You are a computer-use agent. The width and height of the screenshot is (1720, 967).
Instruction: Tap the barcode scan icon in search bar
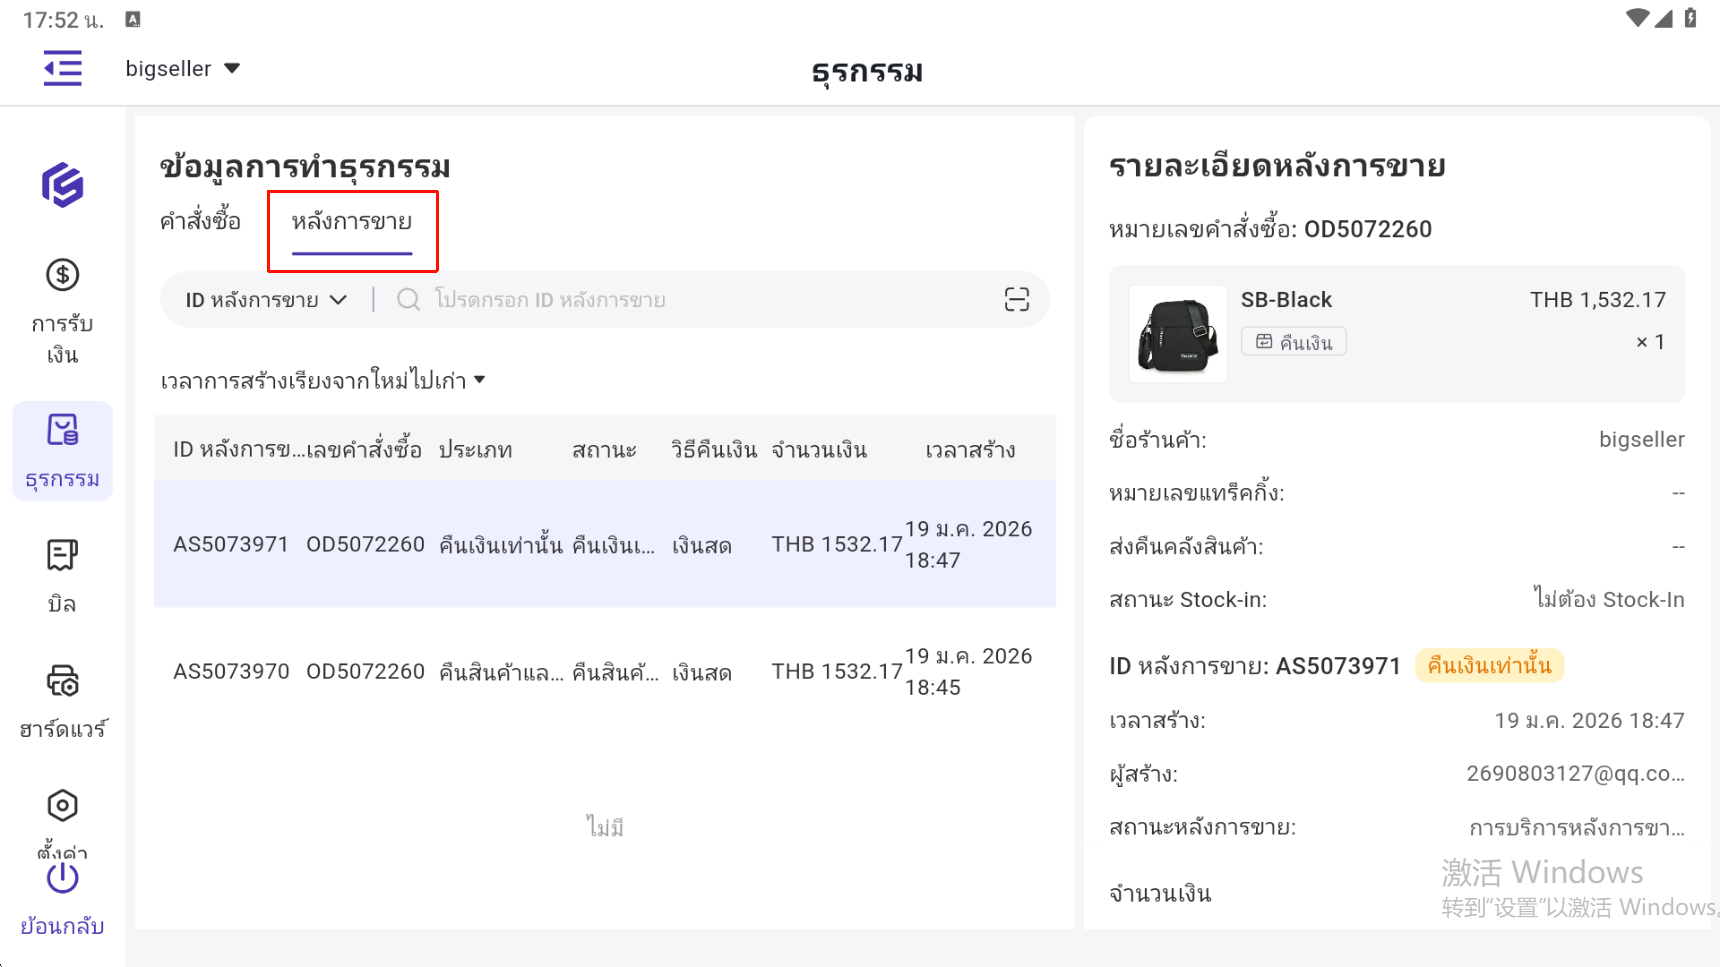coord(1016,300)
